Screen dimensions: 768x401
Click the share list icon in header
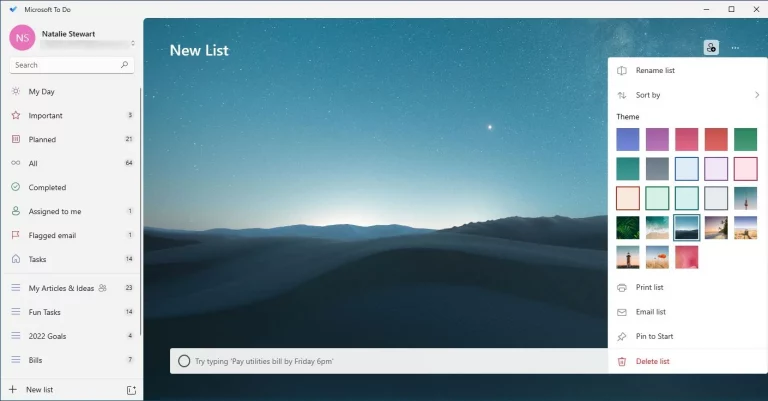click(x=711, y=47)
